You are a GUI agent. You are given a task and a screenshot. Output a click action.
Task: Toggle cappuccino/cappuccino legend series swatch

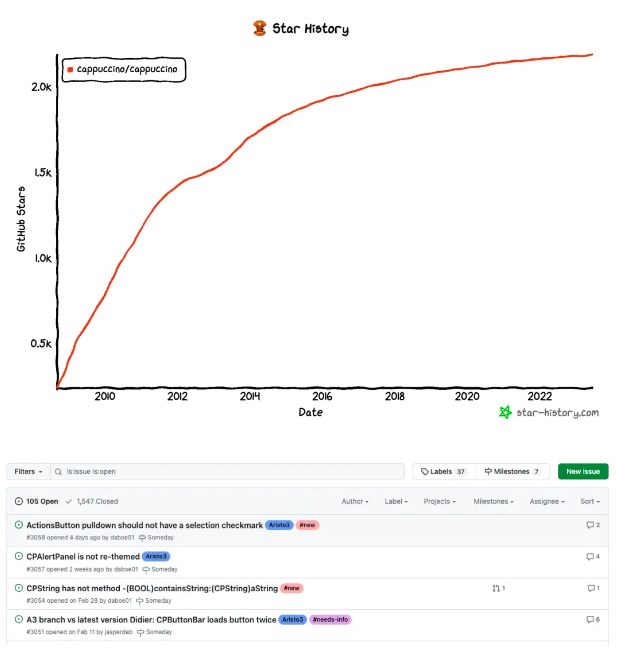click(x=70, y=69)
